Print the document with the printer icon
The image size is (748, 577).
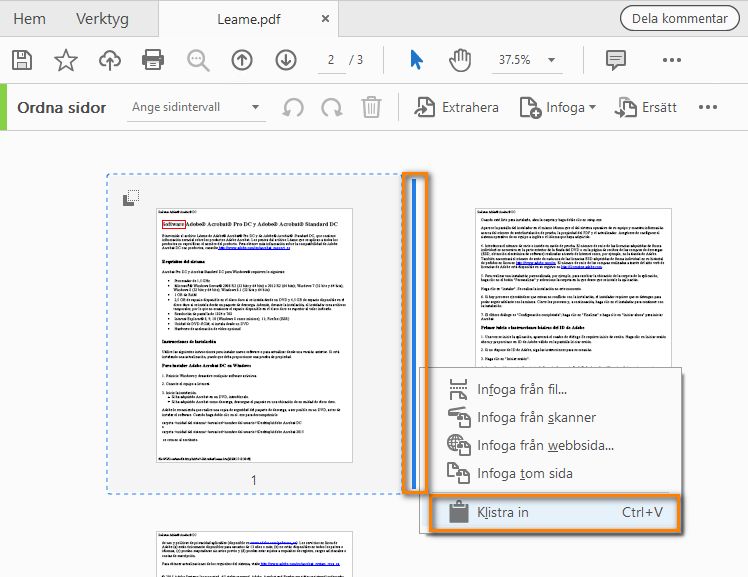click(x=153, y=60)
